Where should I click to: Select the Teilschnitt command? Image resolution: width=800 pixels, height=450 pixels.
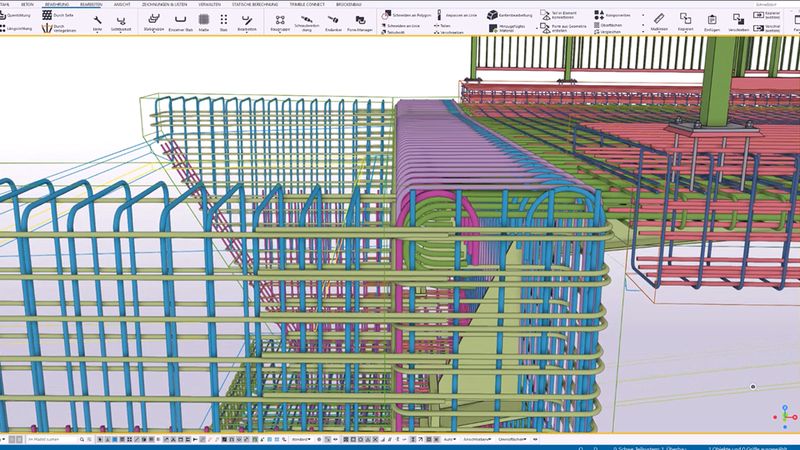[x=393, y=32]
